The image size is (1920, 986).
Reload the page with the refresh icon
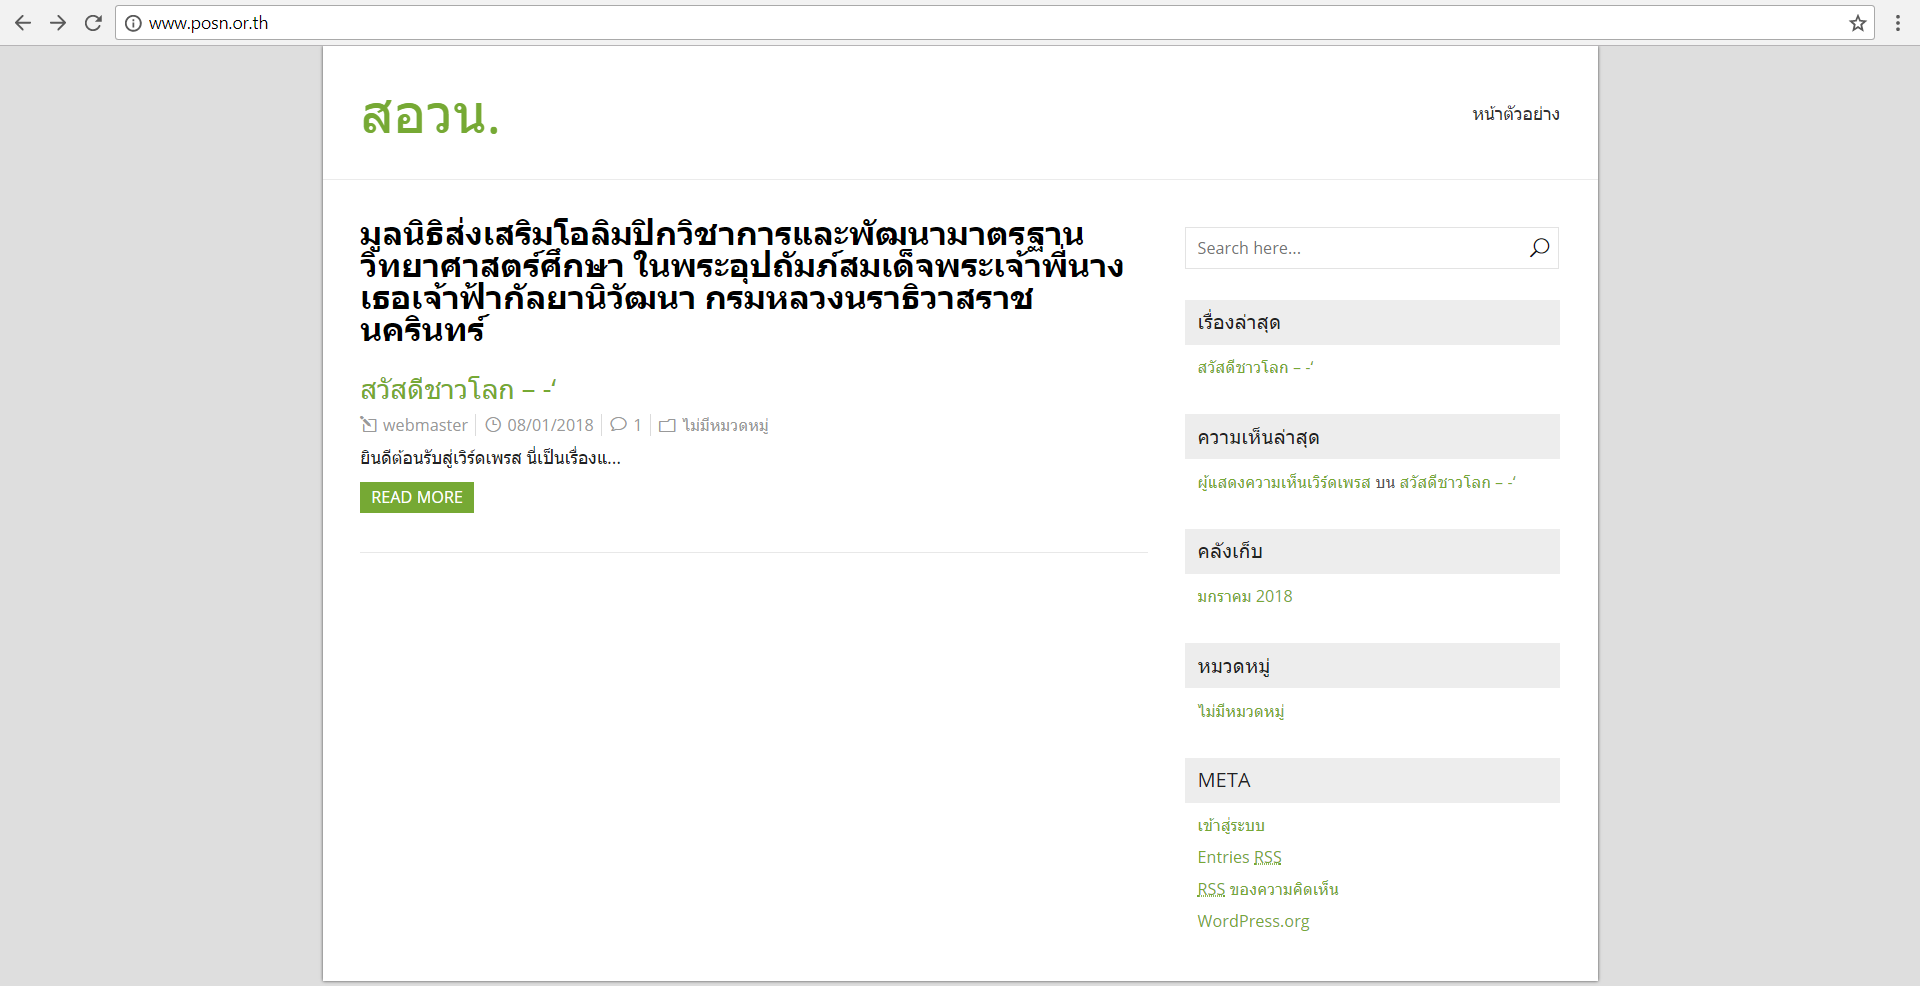(93, 23)
